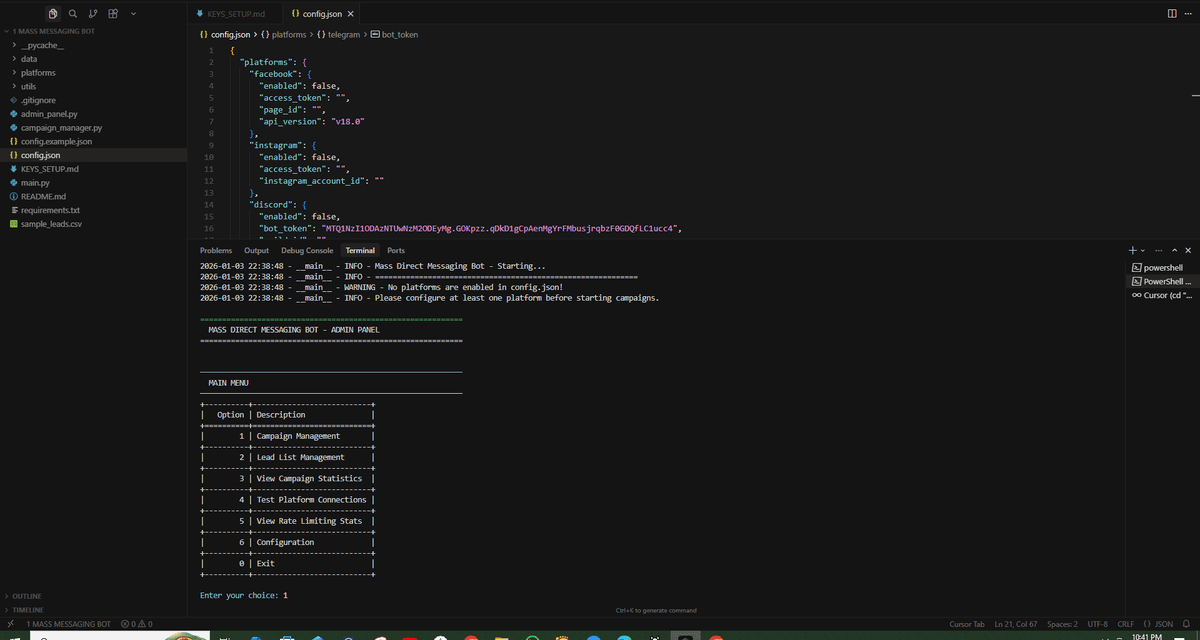Switch to the Debug Console tab
1200x640 pixels.
point(307,250)
